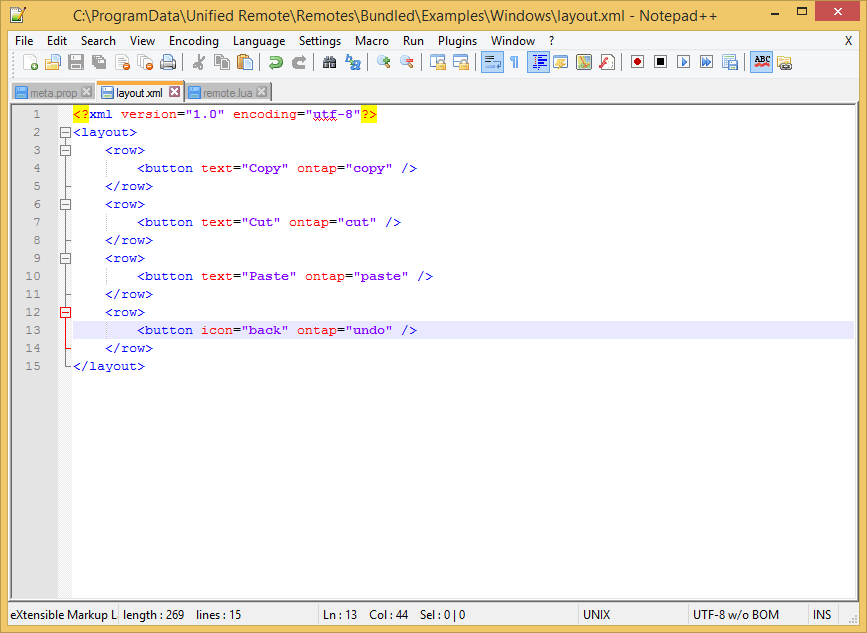Viewport: 867px width, 633px height.
Task: Close the remote.lua tab
Action: click(262, 92)
